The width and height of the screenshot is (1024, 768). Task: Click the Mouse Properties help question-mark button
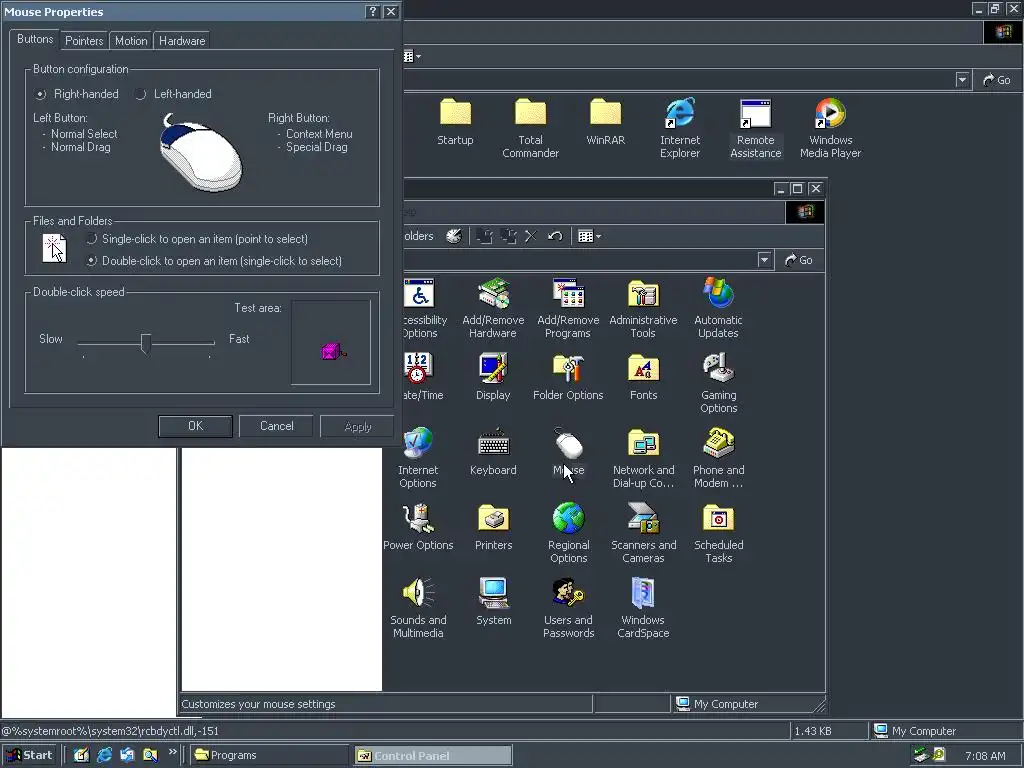[x=372, y=12]
